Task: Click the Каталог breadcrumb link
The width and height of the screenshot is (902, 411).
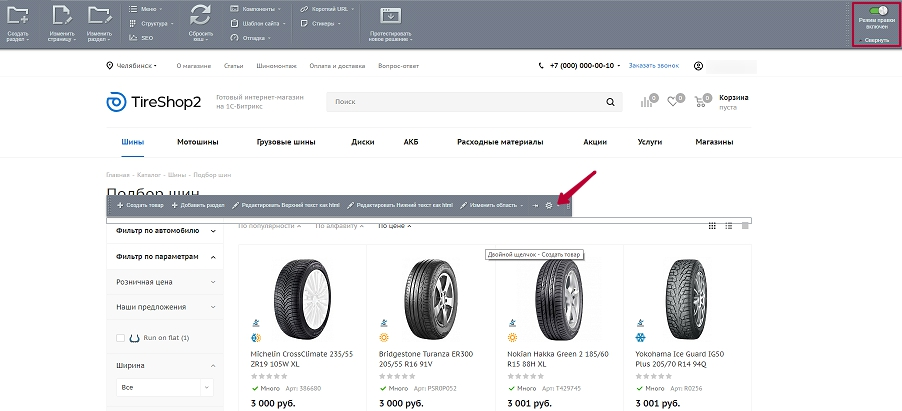Action: click(148, 175)
